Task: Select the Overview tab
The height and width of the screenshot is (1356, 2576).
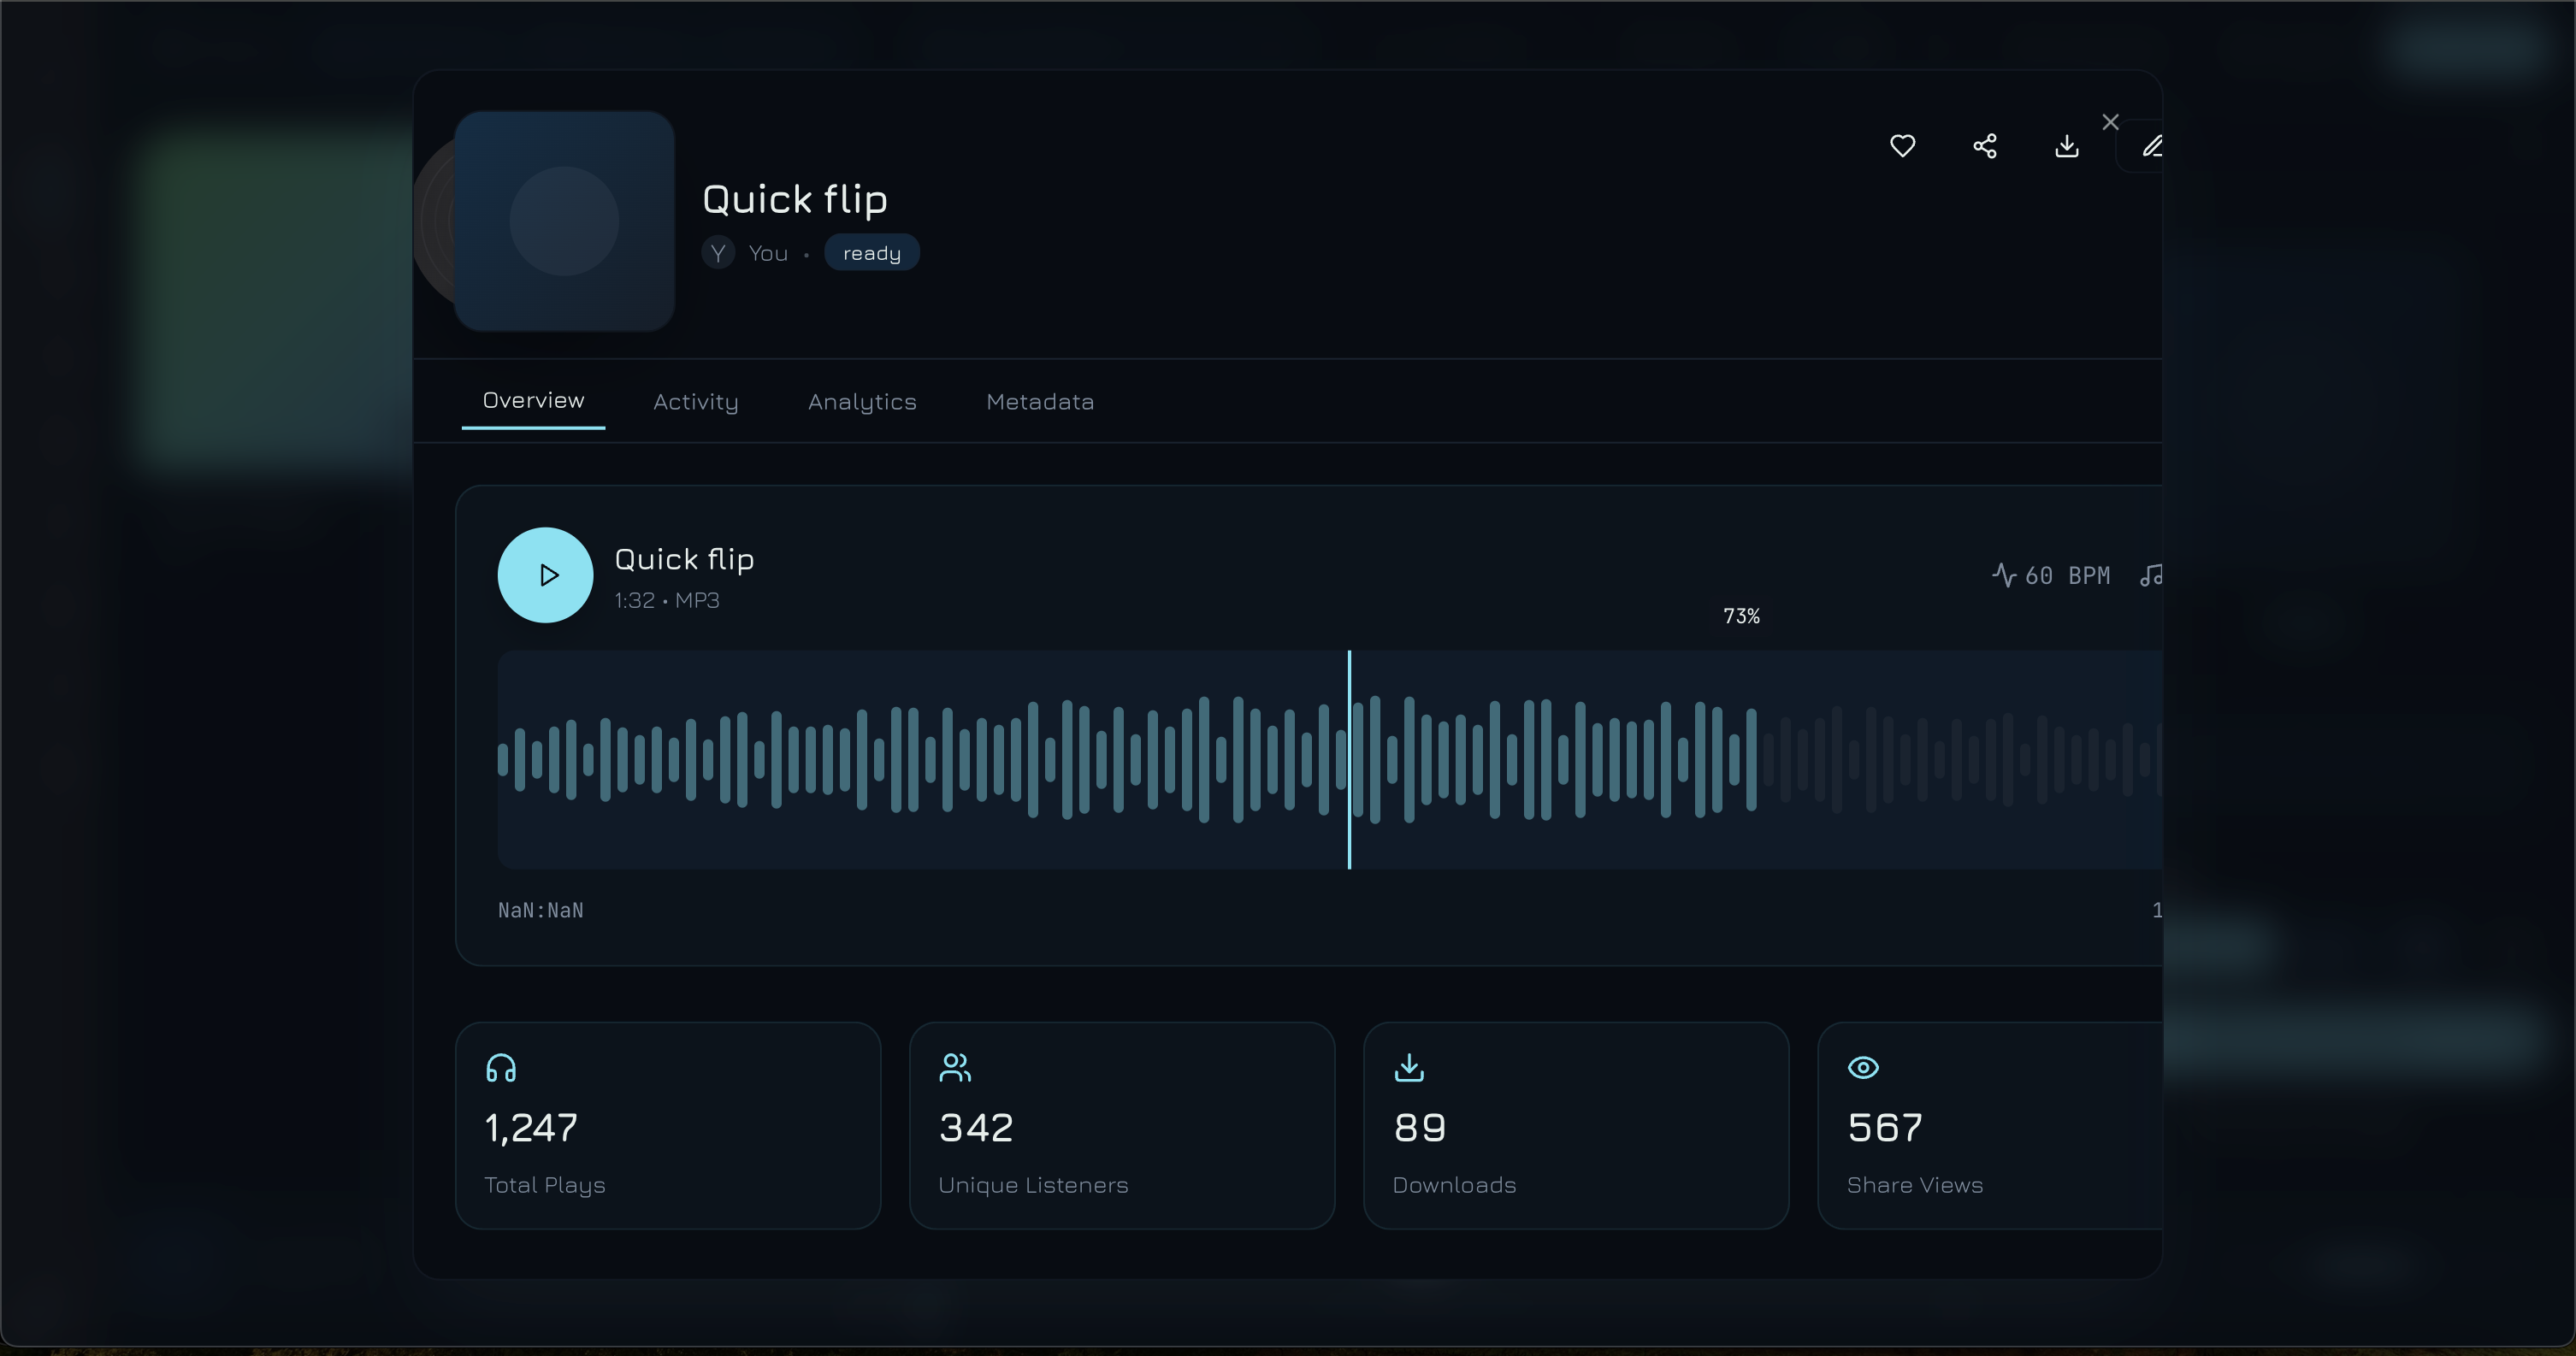Action: (533, 400)
